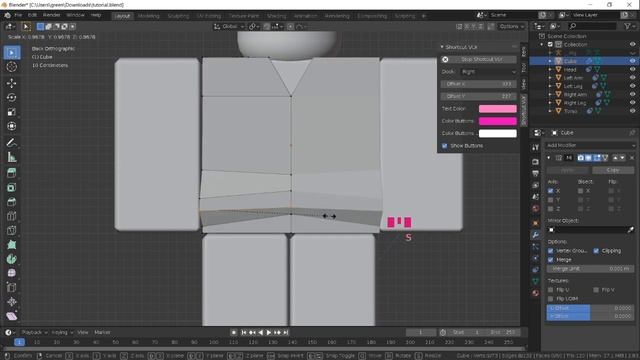This screenshot has width=640, height=360.
Task: Pin the properties editor context
Action: 632,133
